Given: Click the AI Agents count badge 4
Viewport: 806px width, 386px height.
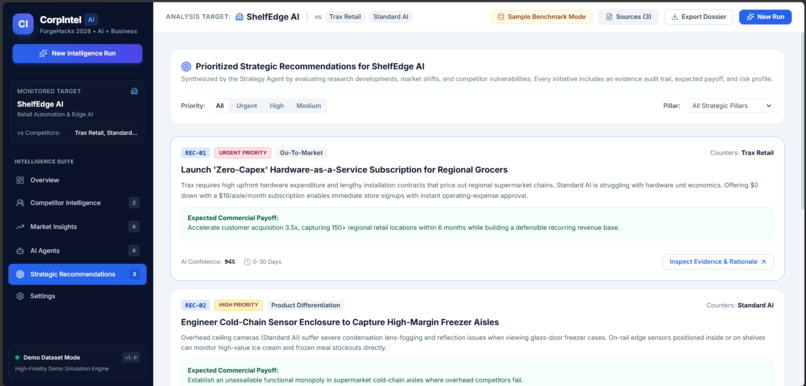Looking at the screenshot, I should [x=134, y=251].
